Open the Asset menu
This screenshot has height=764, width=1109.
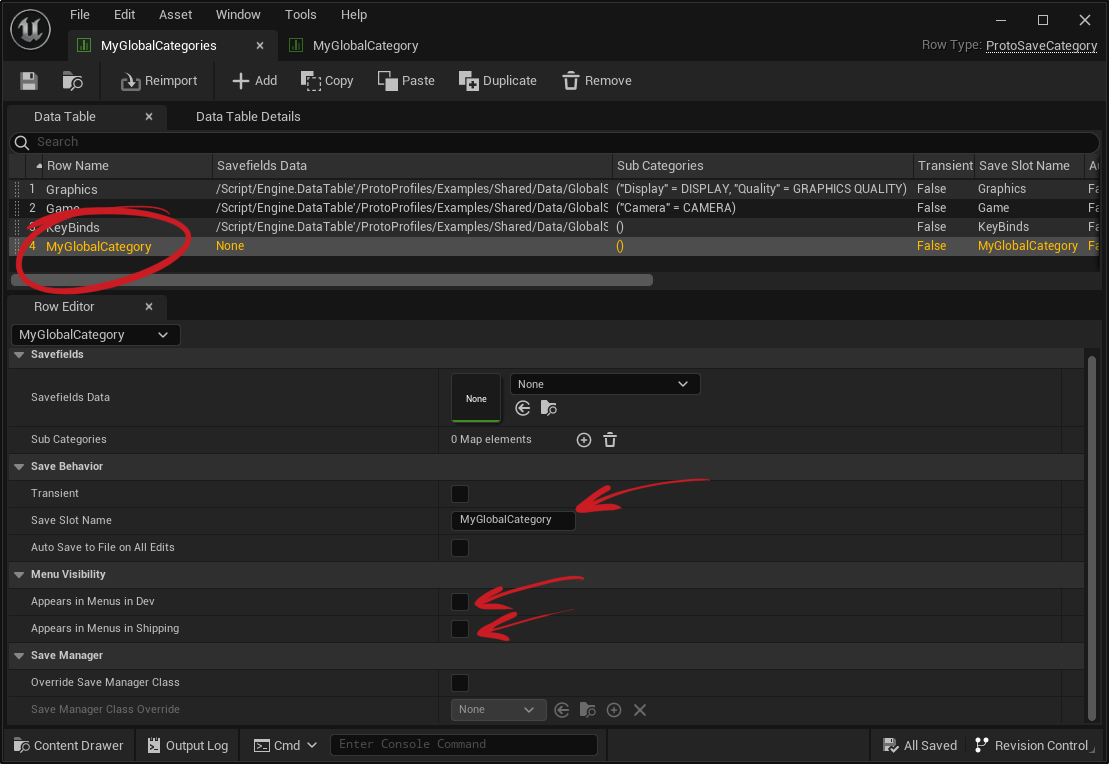coord(176,15)
